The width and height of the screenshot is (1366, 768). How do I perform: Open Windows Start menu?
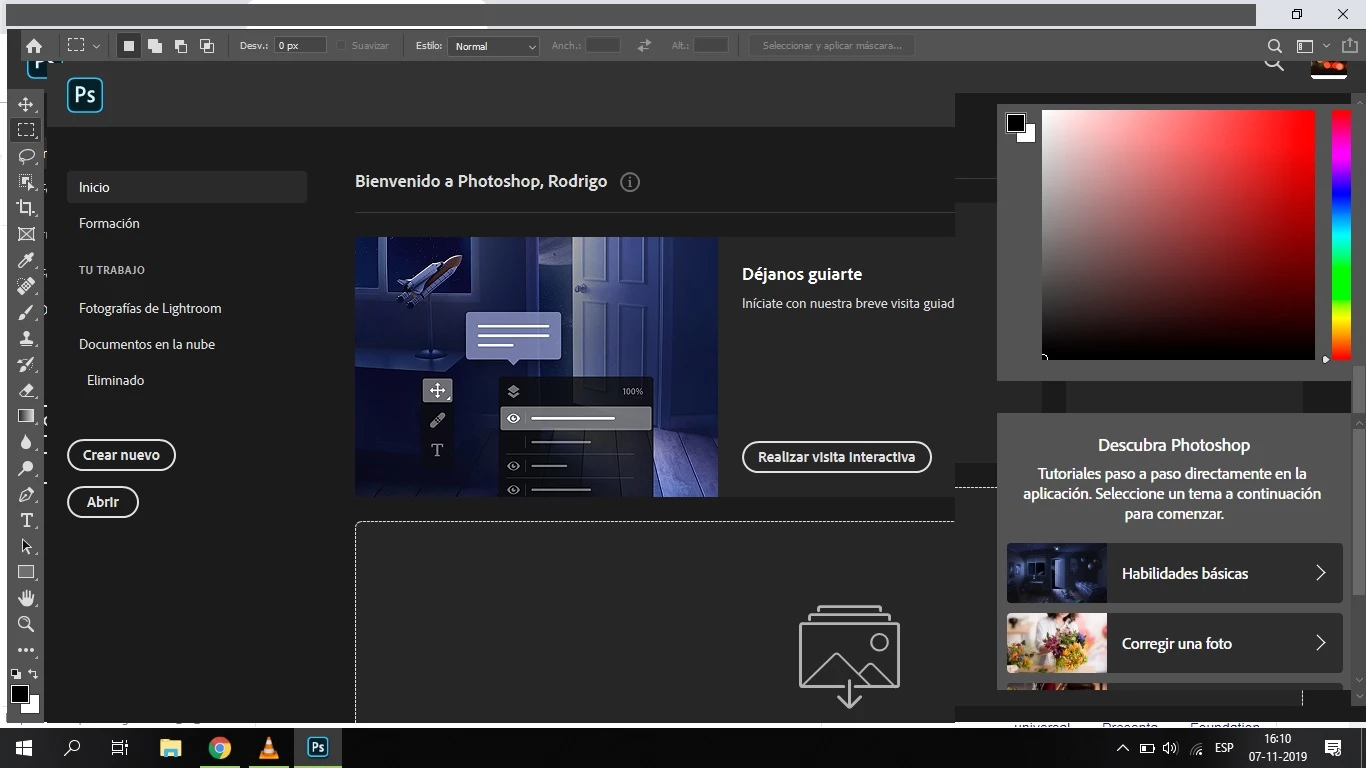[x=23, y=748]
